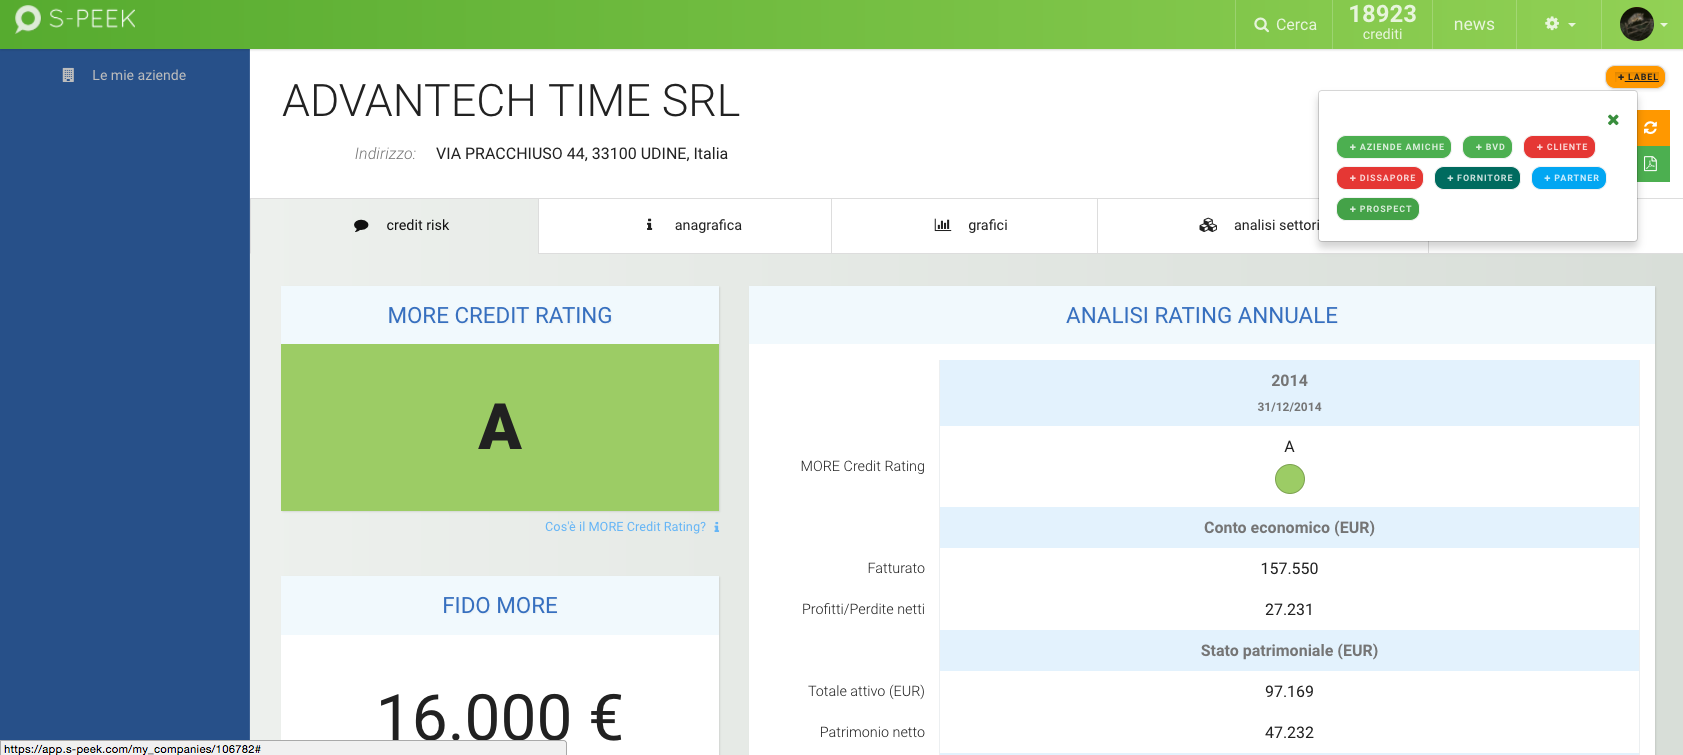Add the CLIENTE label
This screenshot has width=1683, height=755.
pos(1560,147)
